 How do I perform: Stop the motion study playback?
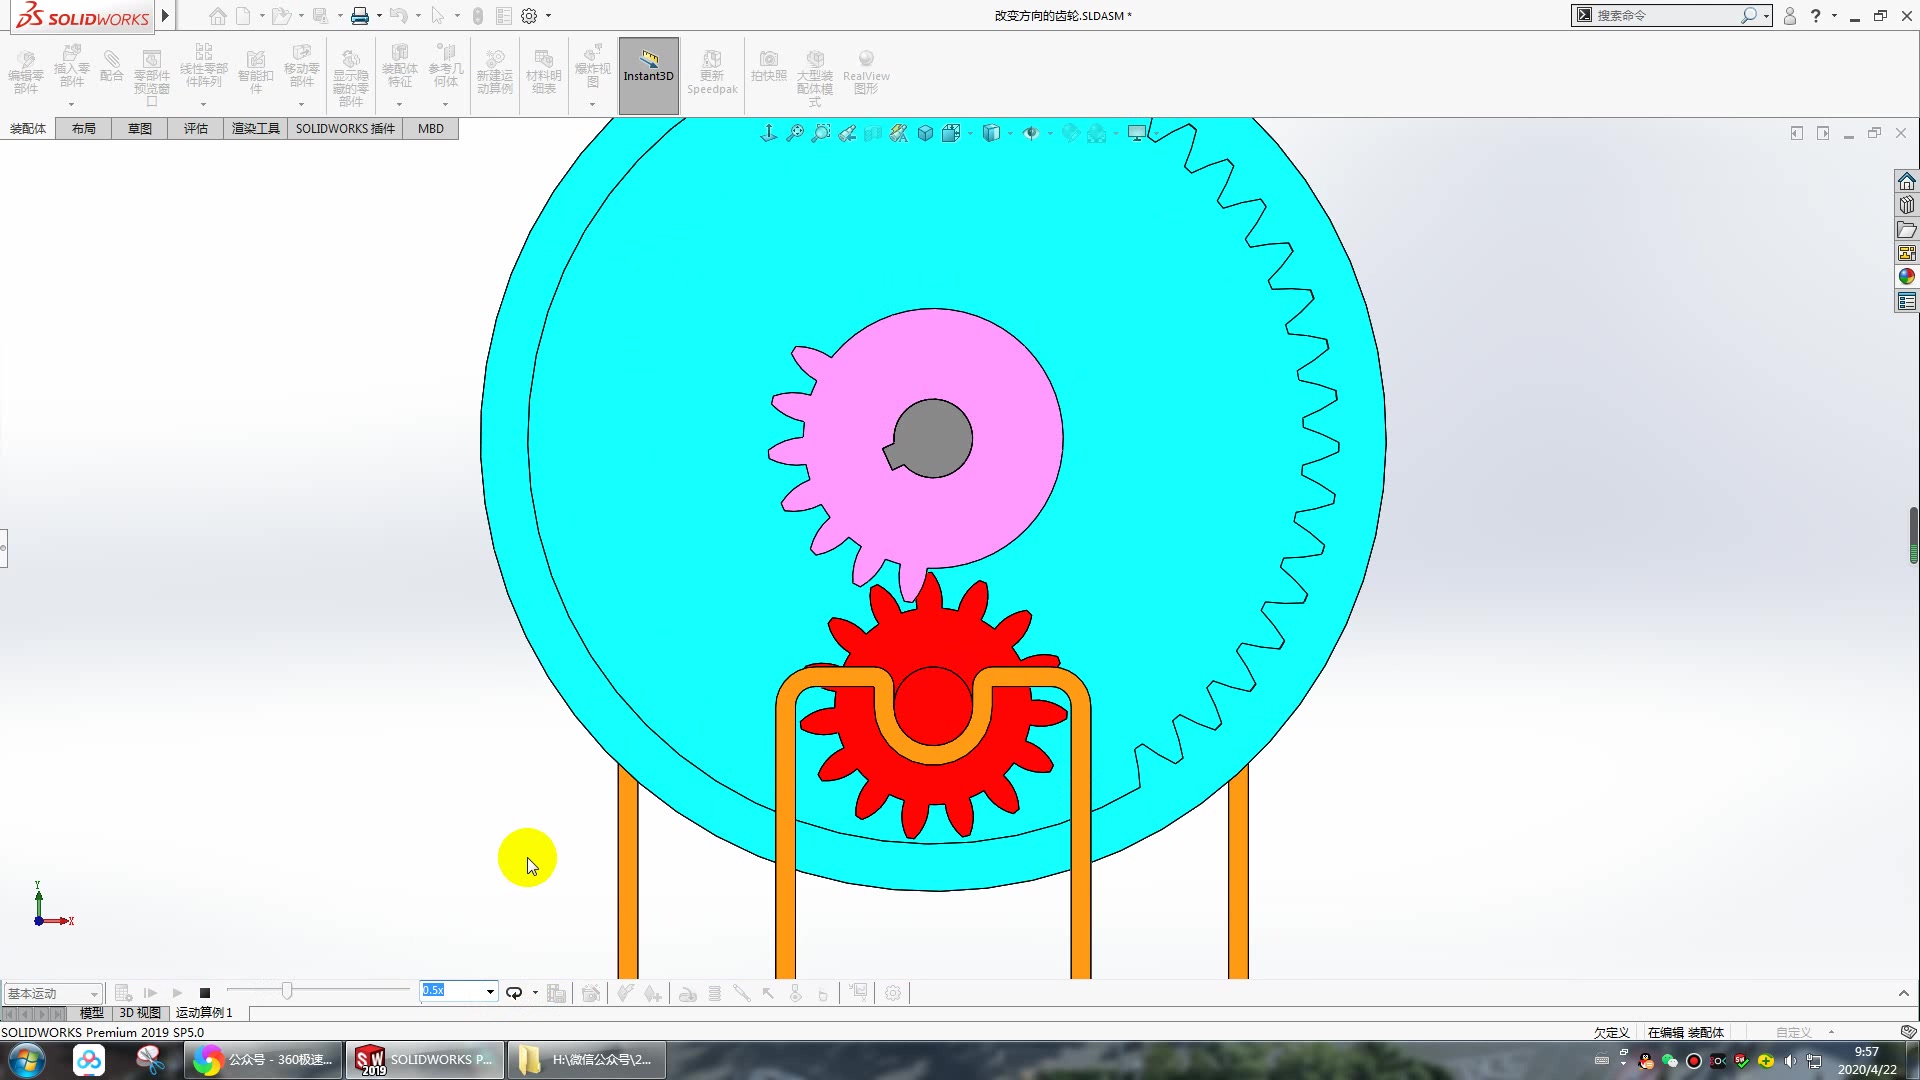[205, 993]
